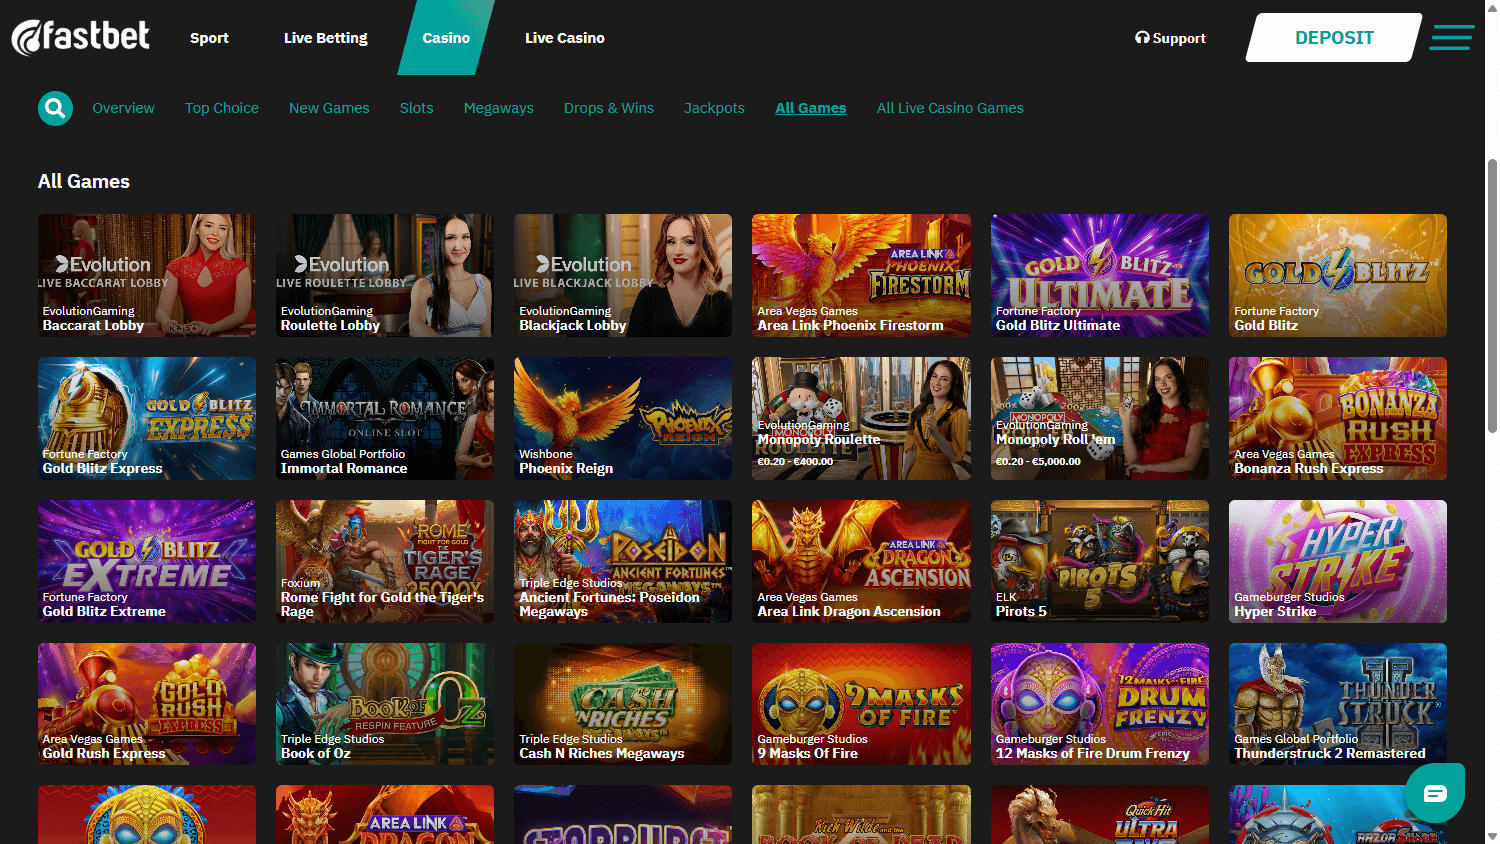Select the All Games category
This screenshot has width=1500, height=844.
coord(811,108)
